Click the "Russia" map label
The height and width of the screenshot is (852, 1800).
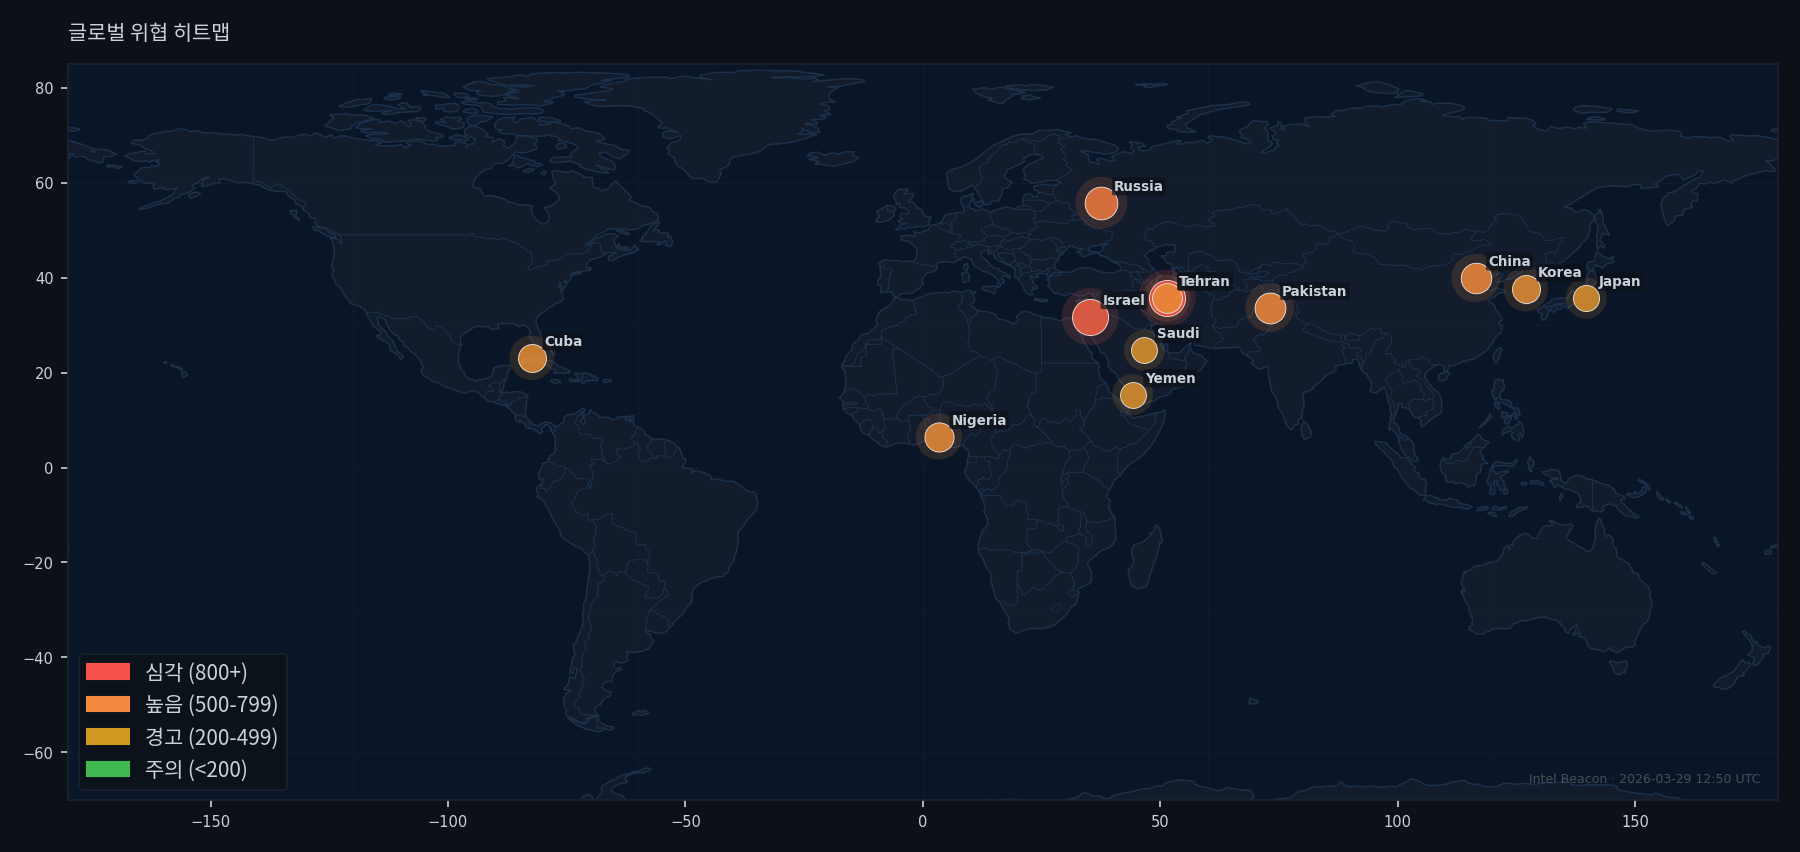coord(1138,186)
